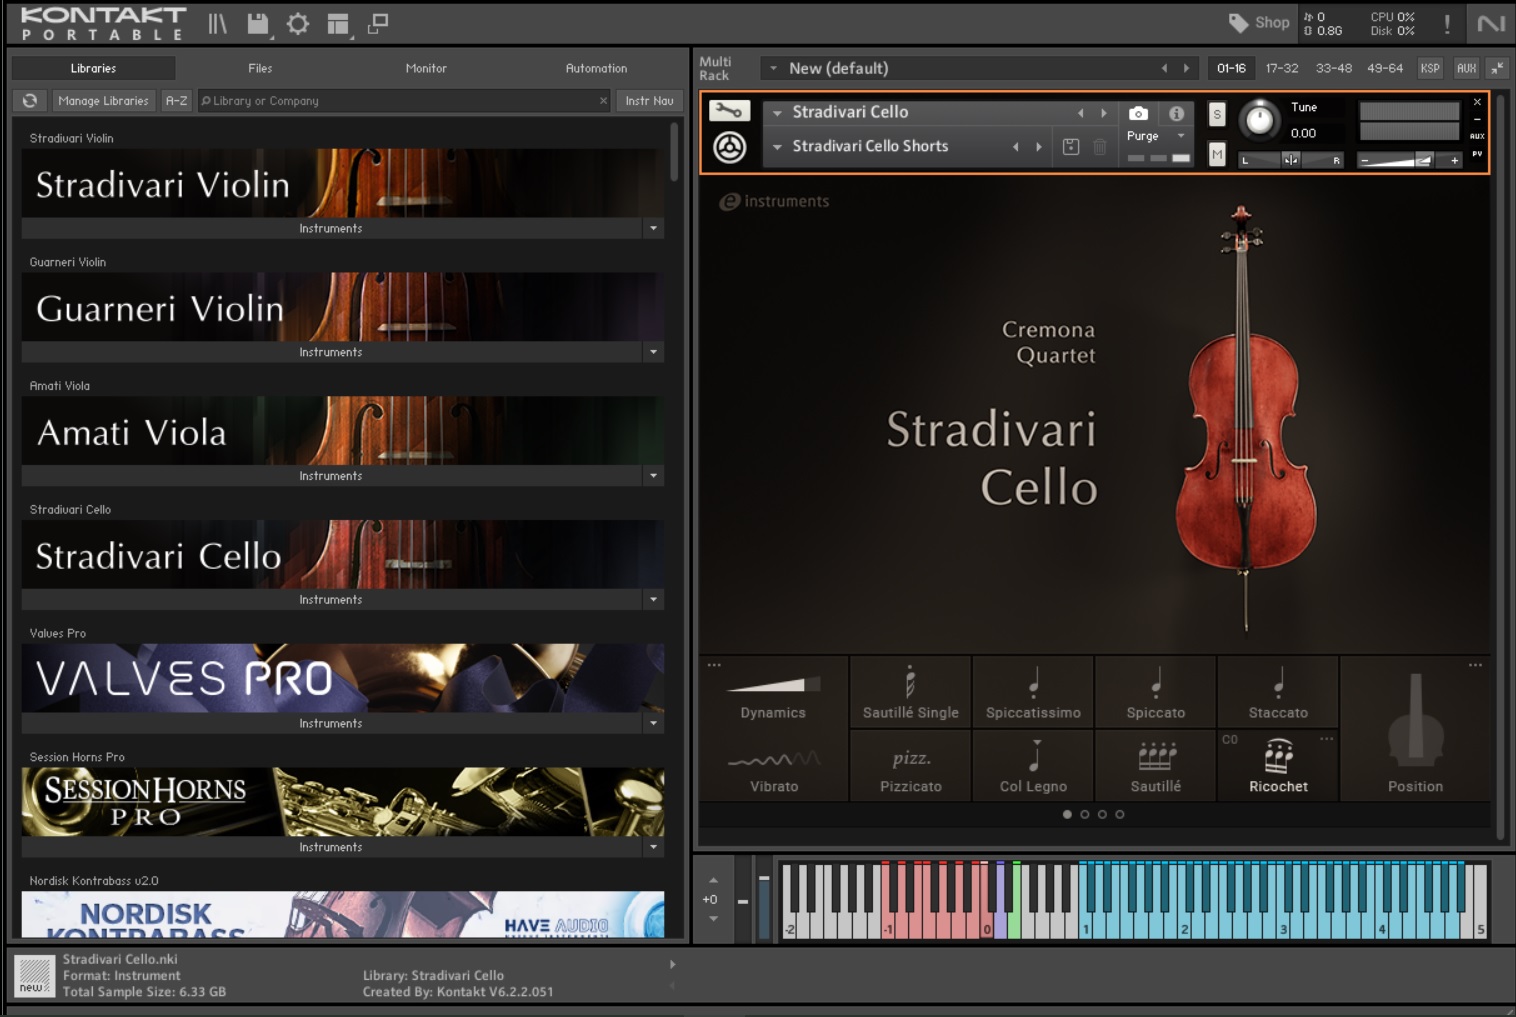Select the Spiccato articulation
1516x1017 pixels.
pyautogui.click(x=1155, y=692)
